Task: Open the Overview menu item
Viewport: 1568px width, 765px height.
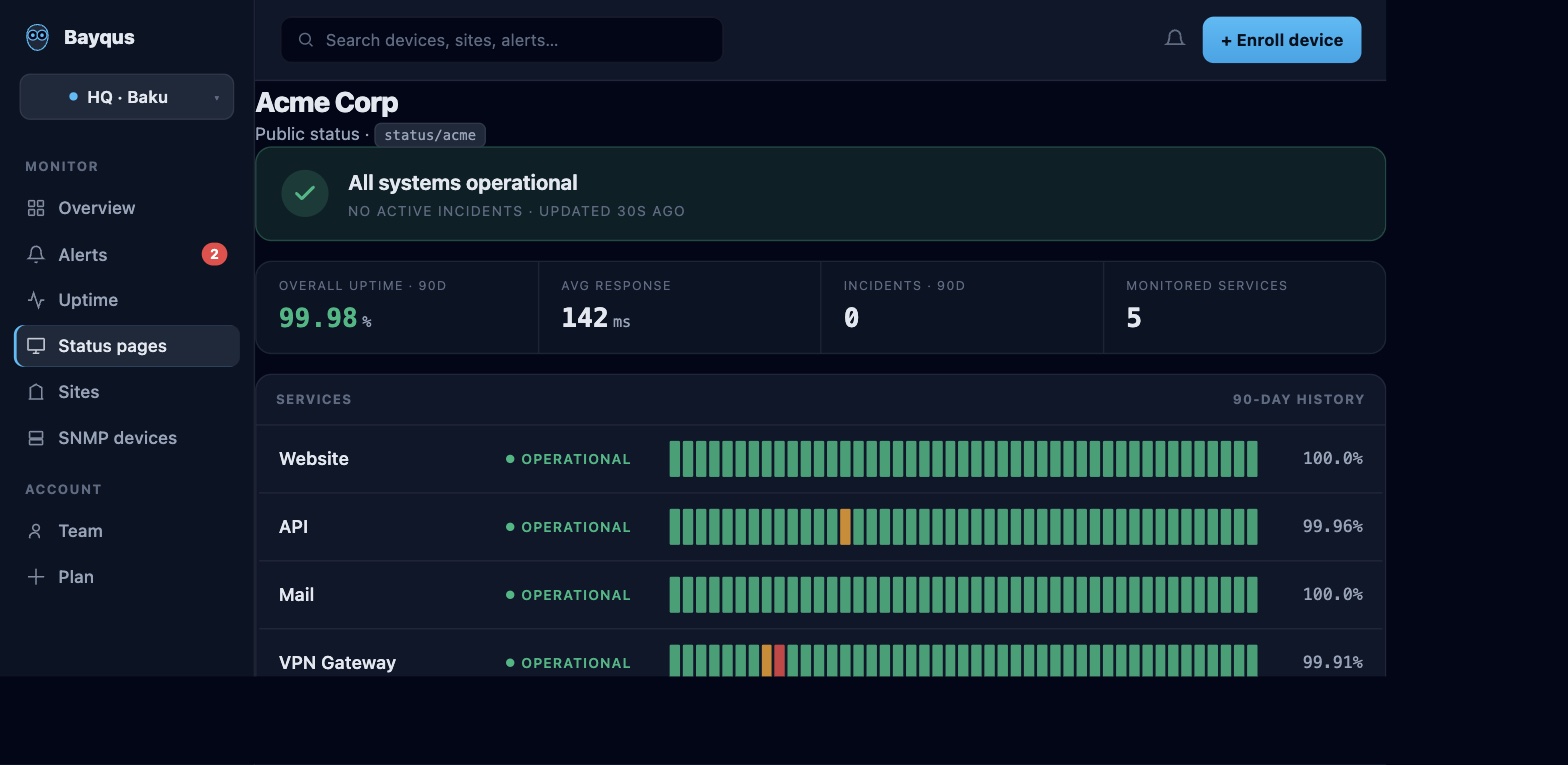Action: click(127, 208)
